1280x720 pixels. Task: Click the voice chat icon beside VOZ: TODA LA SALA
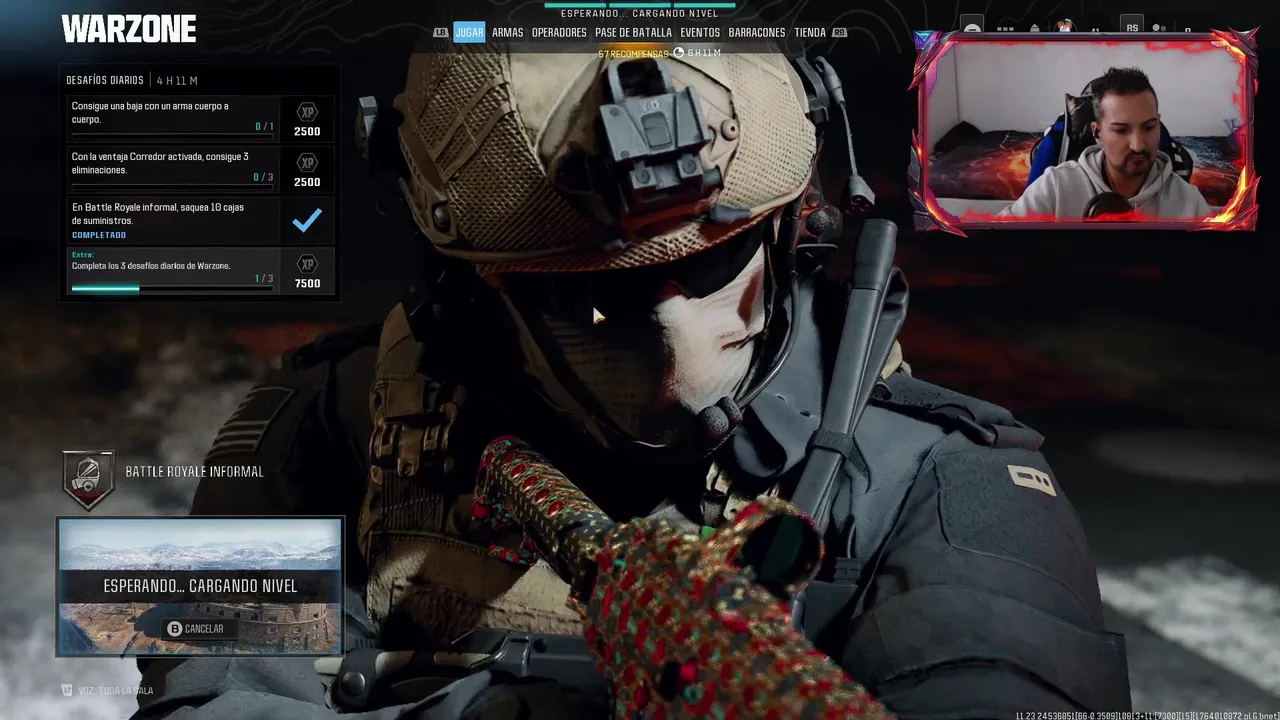[66, 690]
